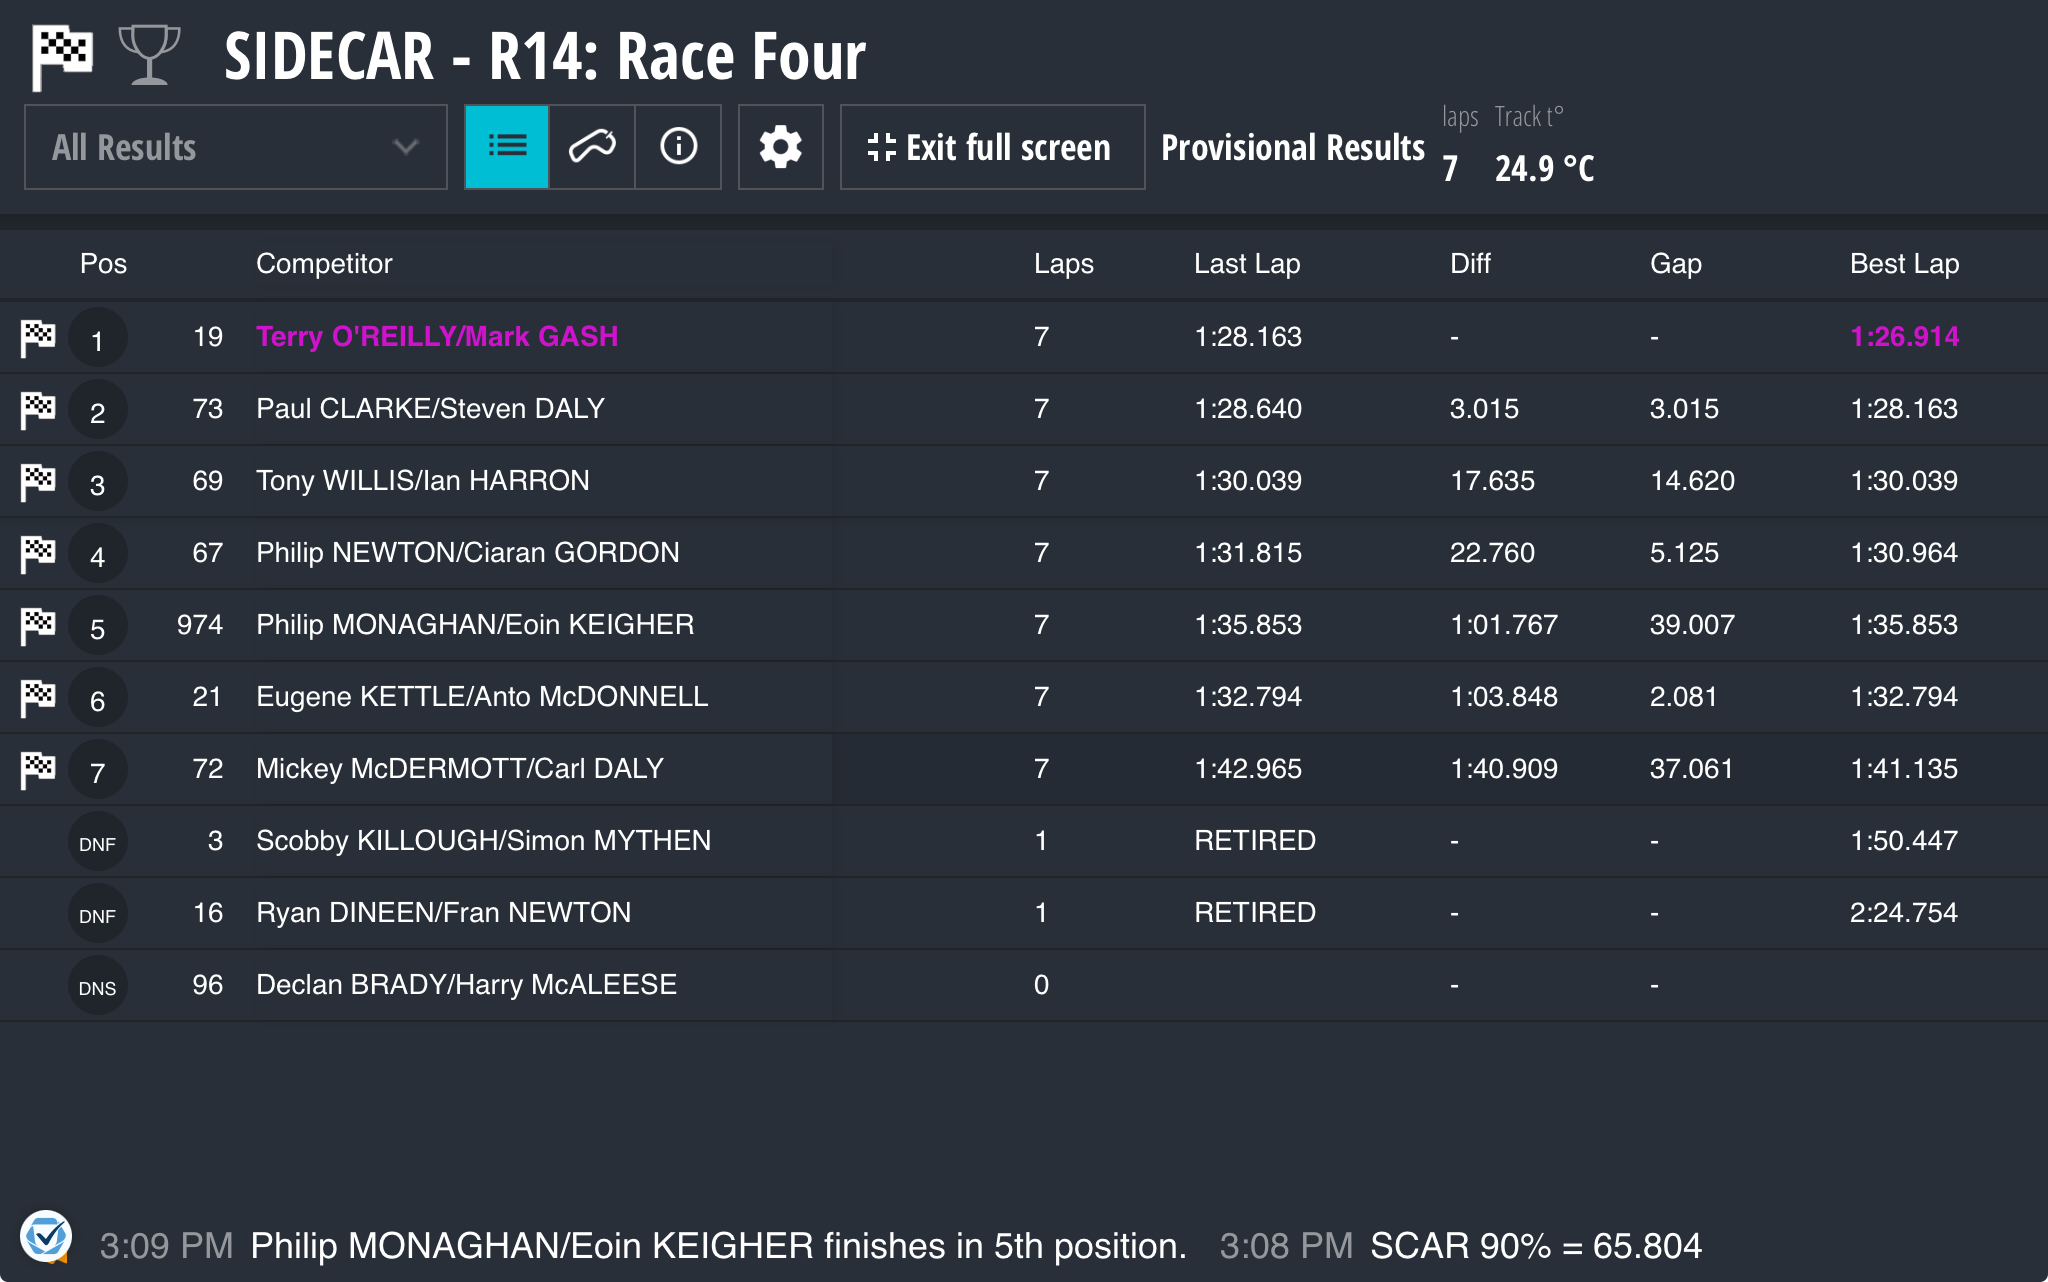The image size is (2048, 1282).
Task: Switch to track map view
Action: point(592,147)
